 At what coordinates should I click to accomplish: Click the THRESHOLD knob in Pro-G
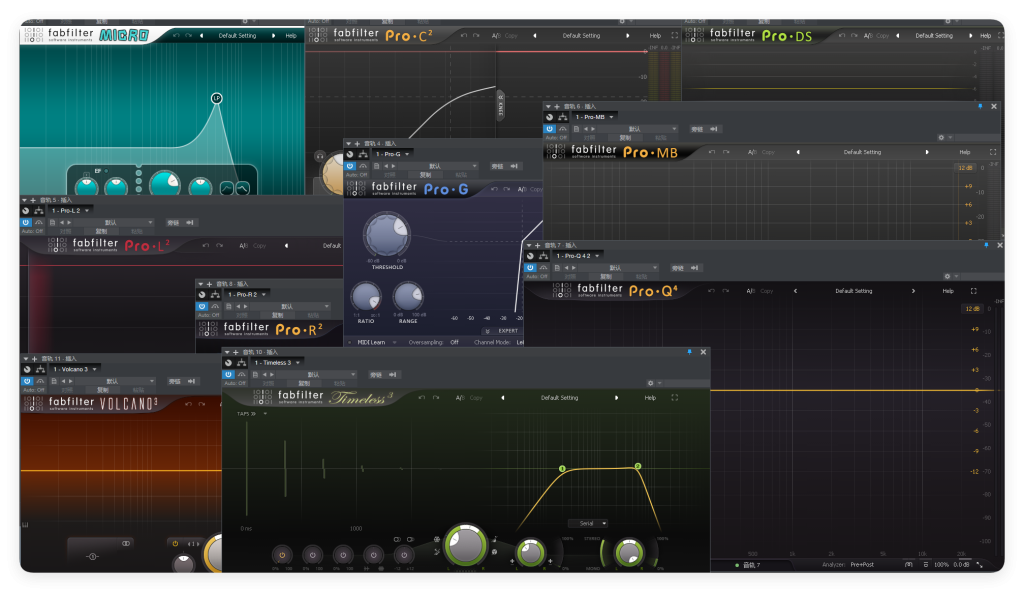coord(387,235)
